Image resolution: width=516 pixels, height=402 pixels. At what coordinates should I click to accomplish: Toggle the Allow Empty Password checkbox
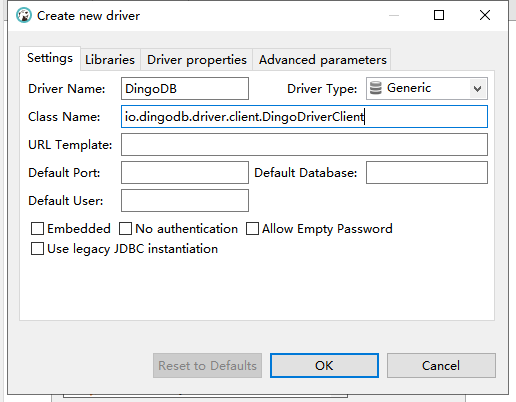(x=252, y=229)
